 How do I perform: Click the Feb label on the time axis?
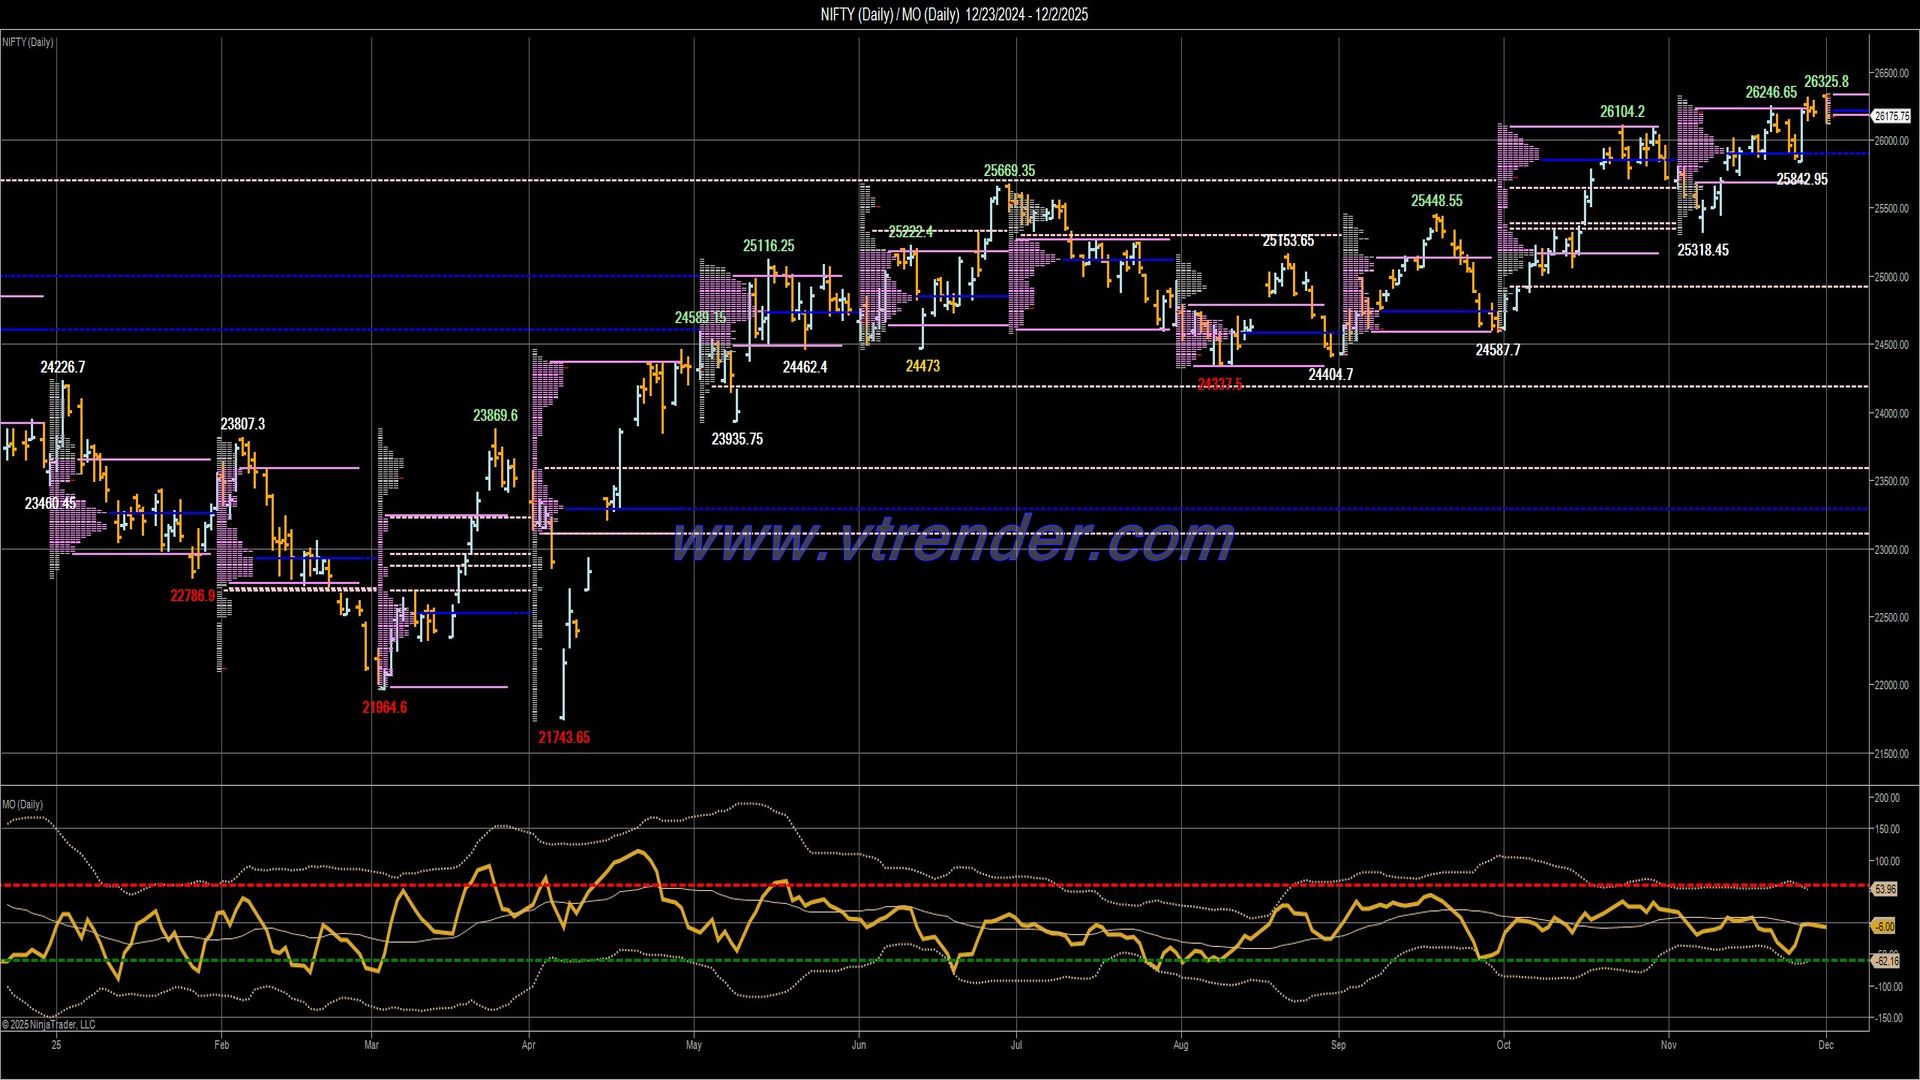[x=221, y=1044]
